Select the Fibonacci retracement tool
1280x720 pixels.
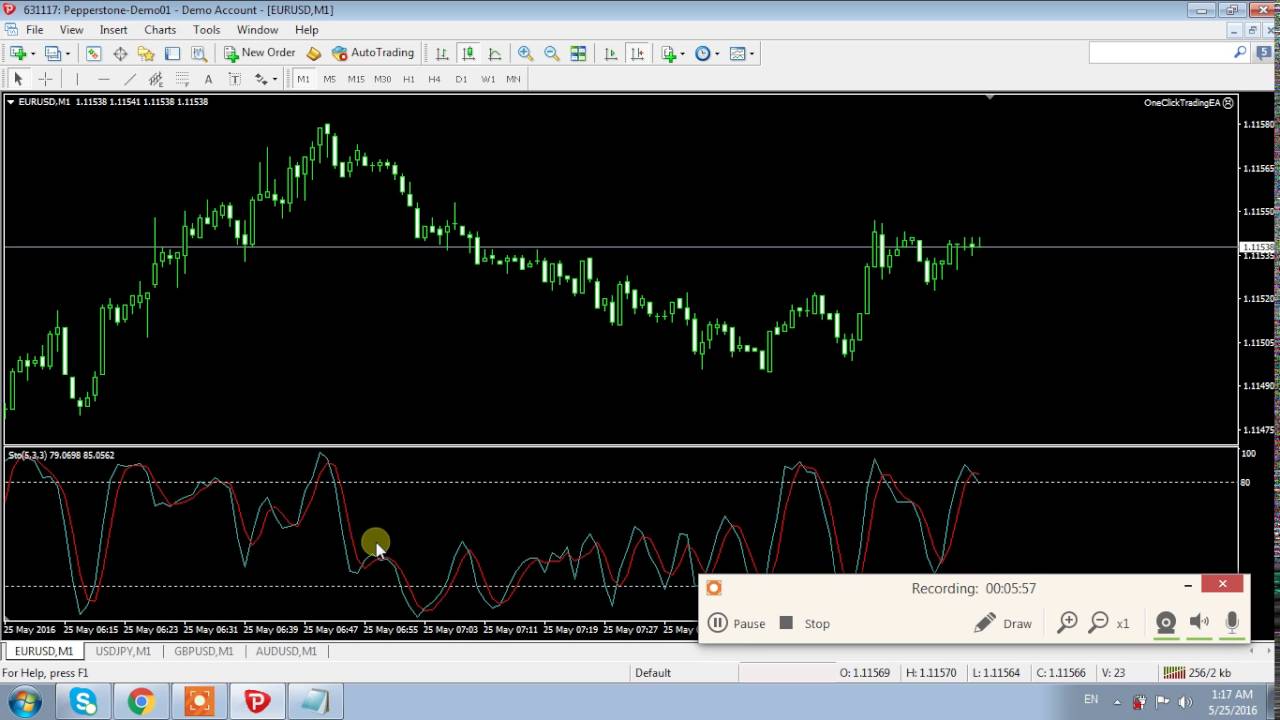pyautogui.click(x=182, y=79)
